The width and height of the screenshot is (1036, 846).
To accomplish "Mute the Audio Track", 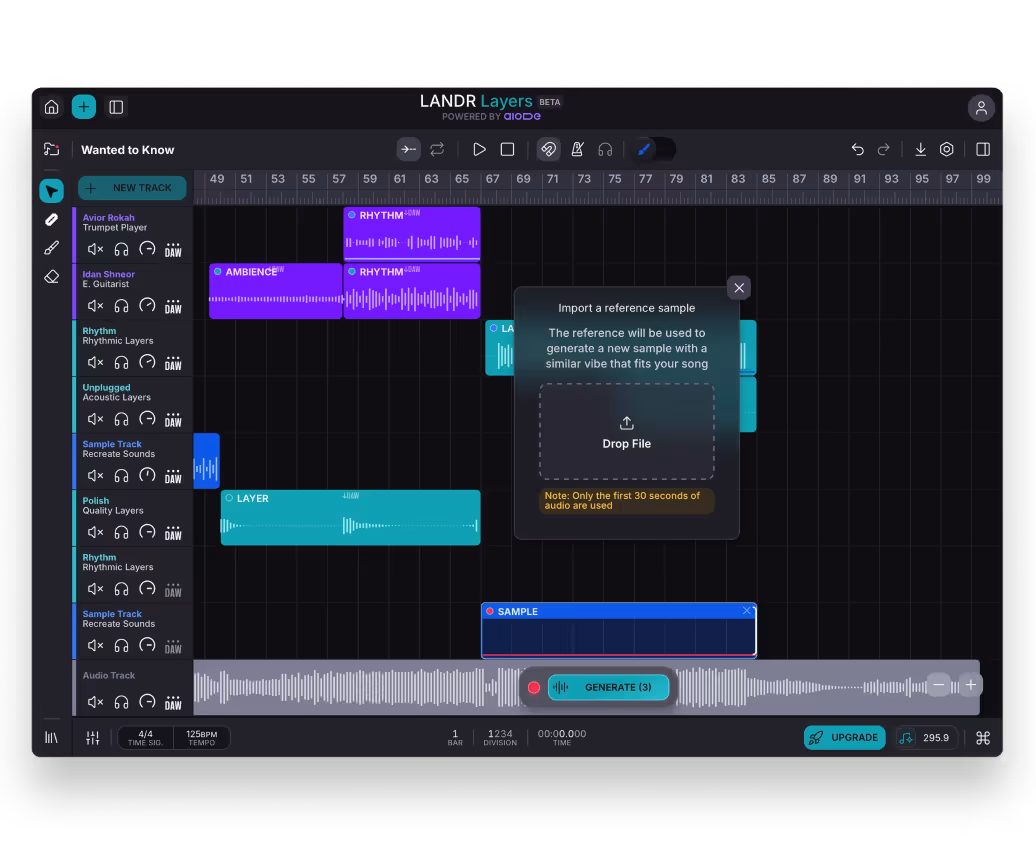I will click(x=96, y=702).
